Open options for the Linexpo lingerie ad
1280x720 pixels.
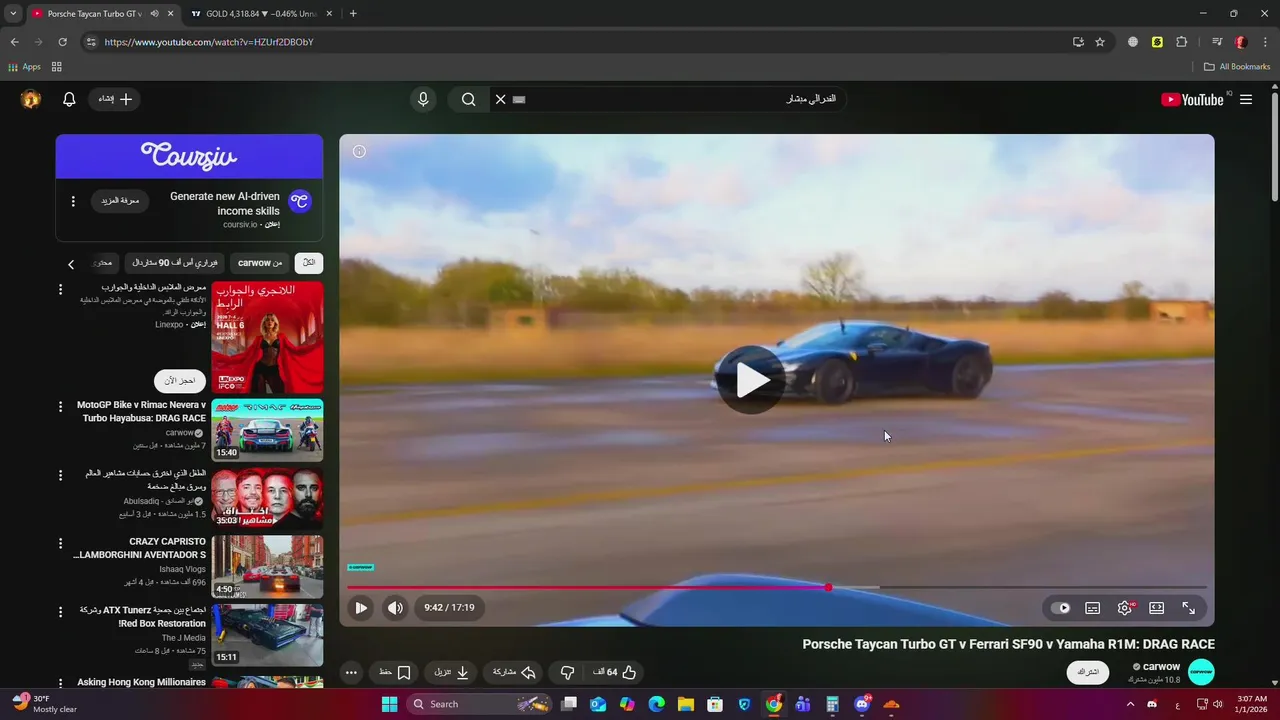(60, 289)
